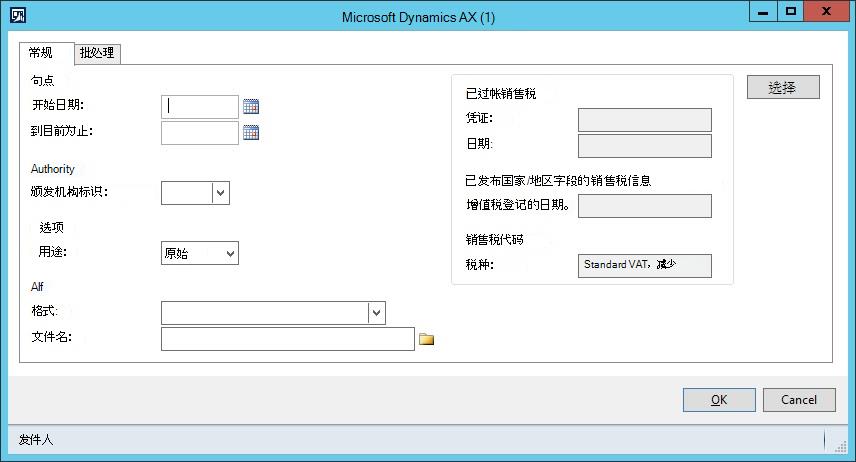Click the Authority section label
Viewport: 856px width, 462px height.
click(52, 169)
